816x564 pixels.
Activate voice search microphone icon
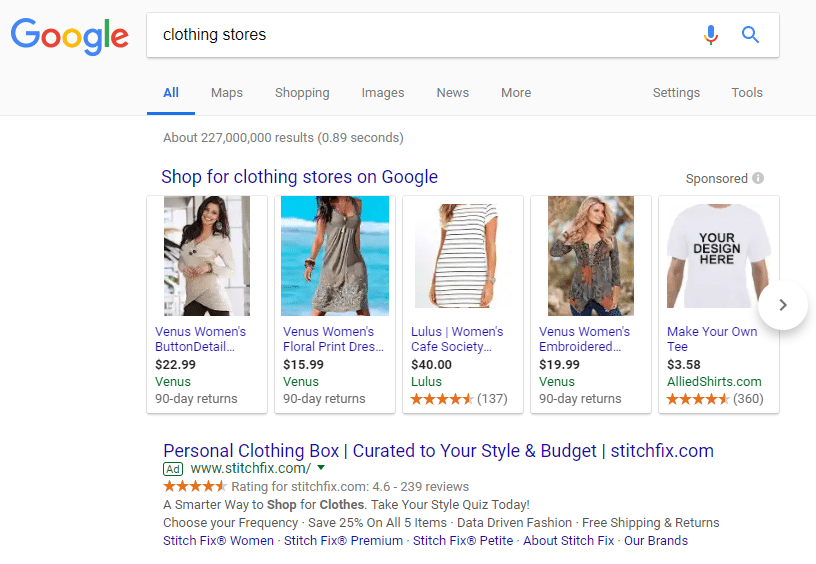tap(711, 35)
